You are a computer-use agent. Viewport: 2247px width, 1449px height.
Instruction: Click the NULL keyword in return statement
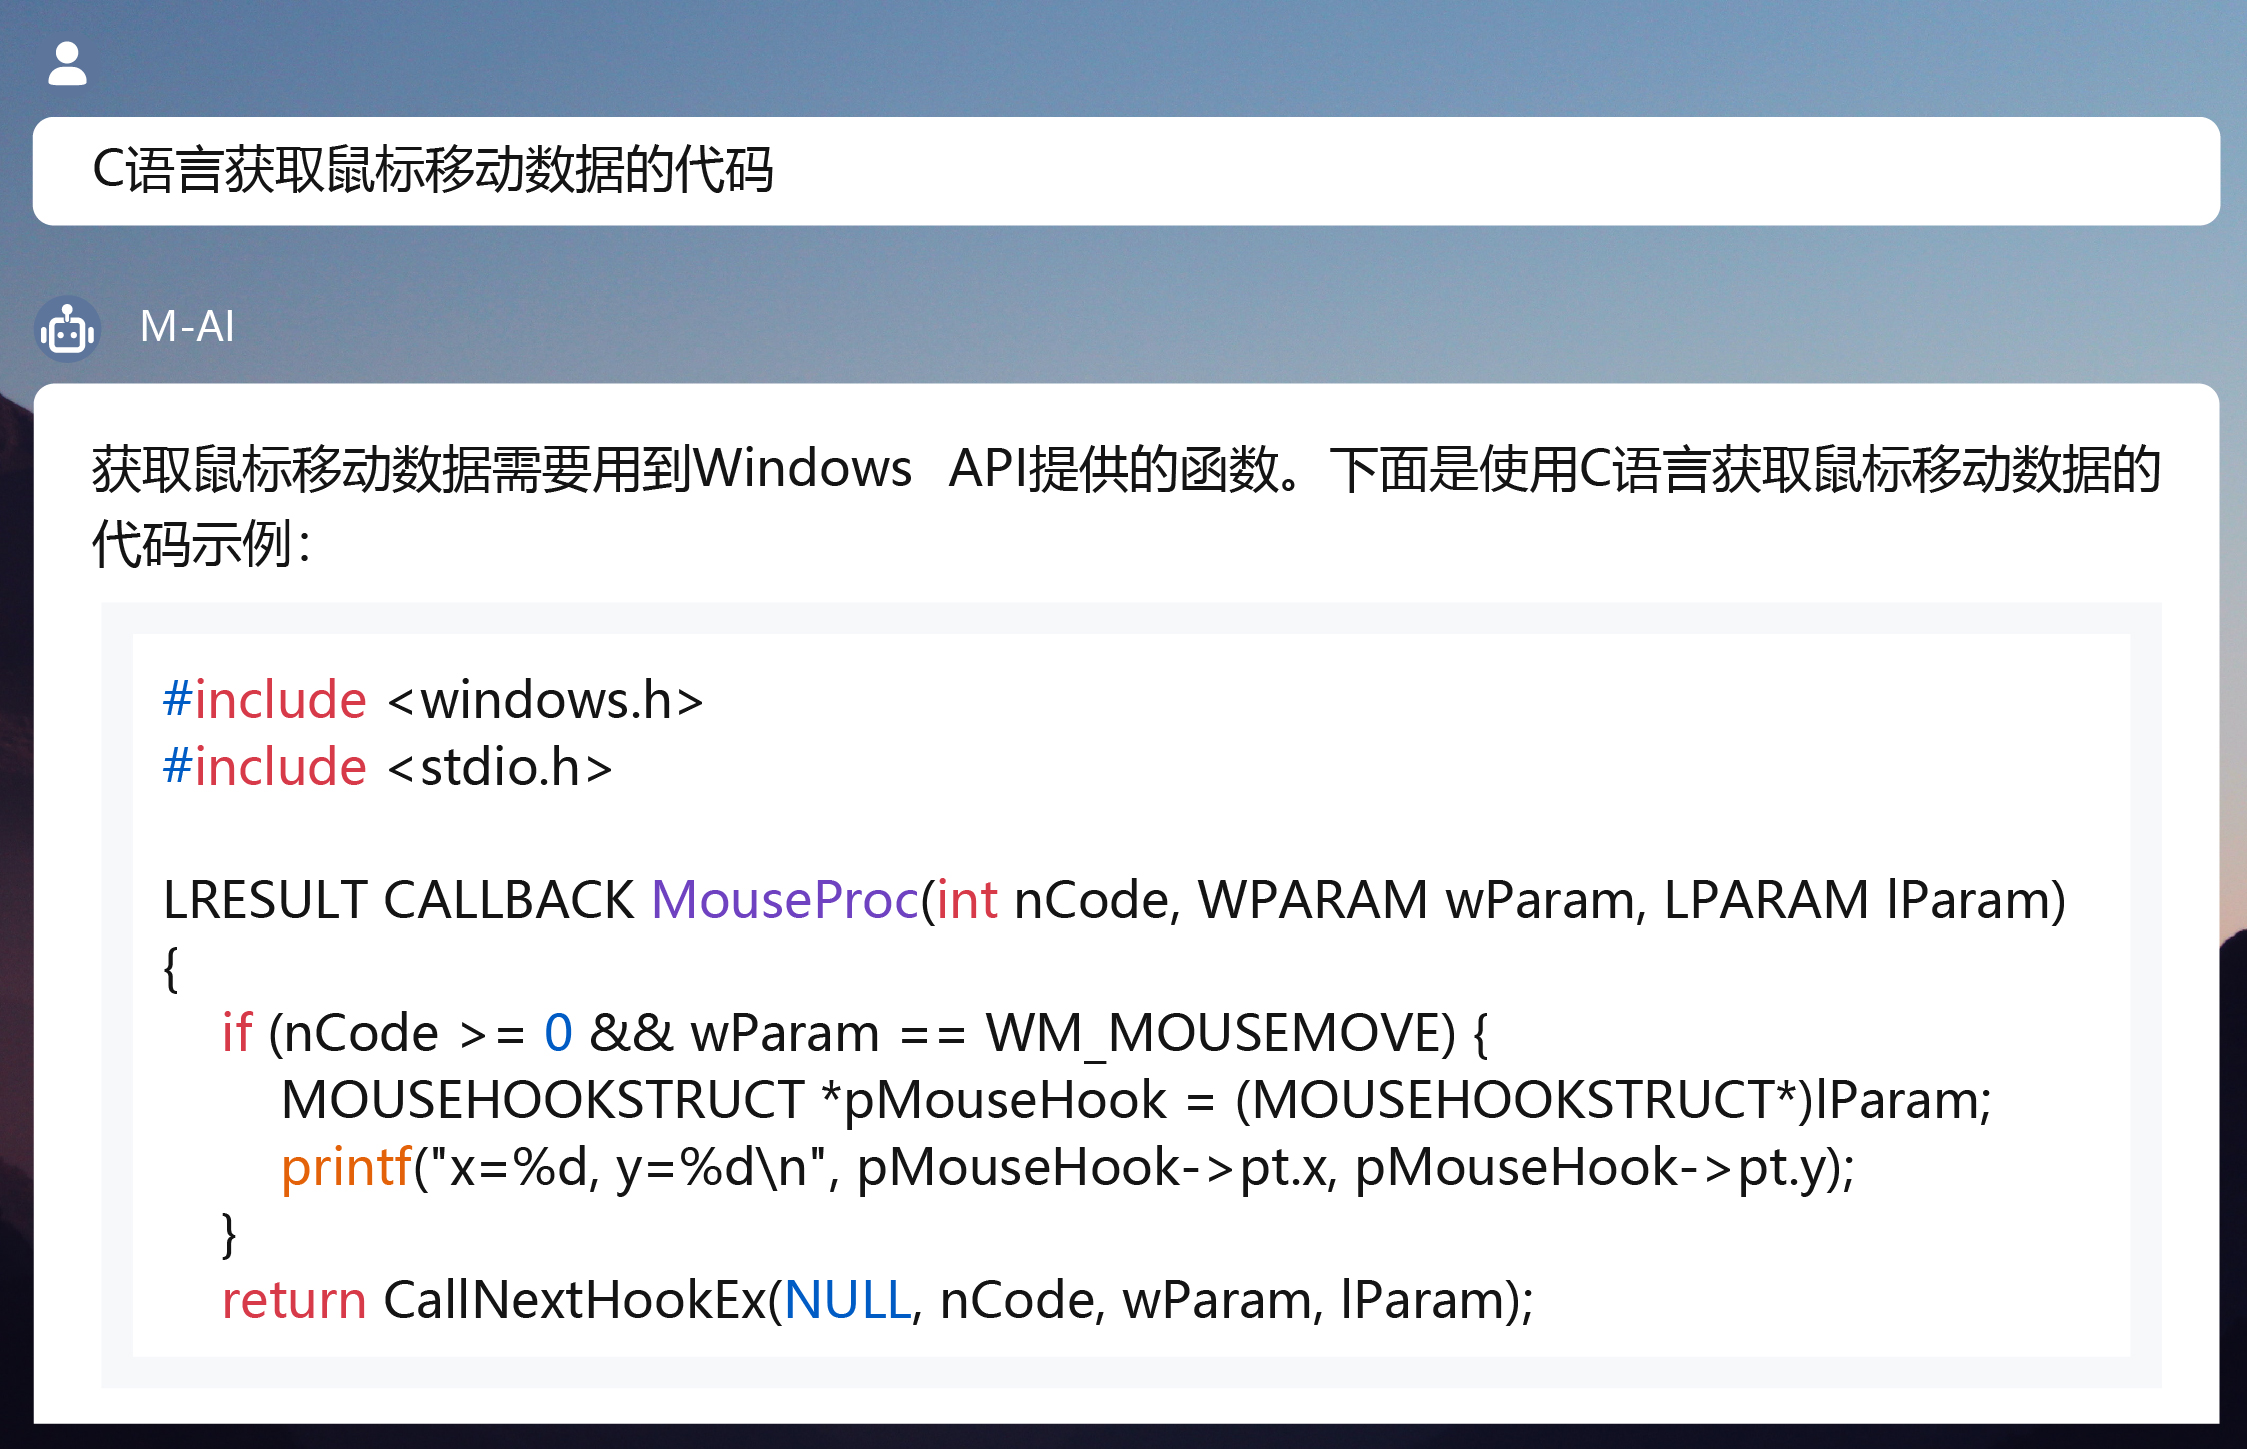848,1300
